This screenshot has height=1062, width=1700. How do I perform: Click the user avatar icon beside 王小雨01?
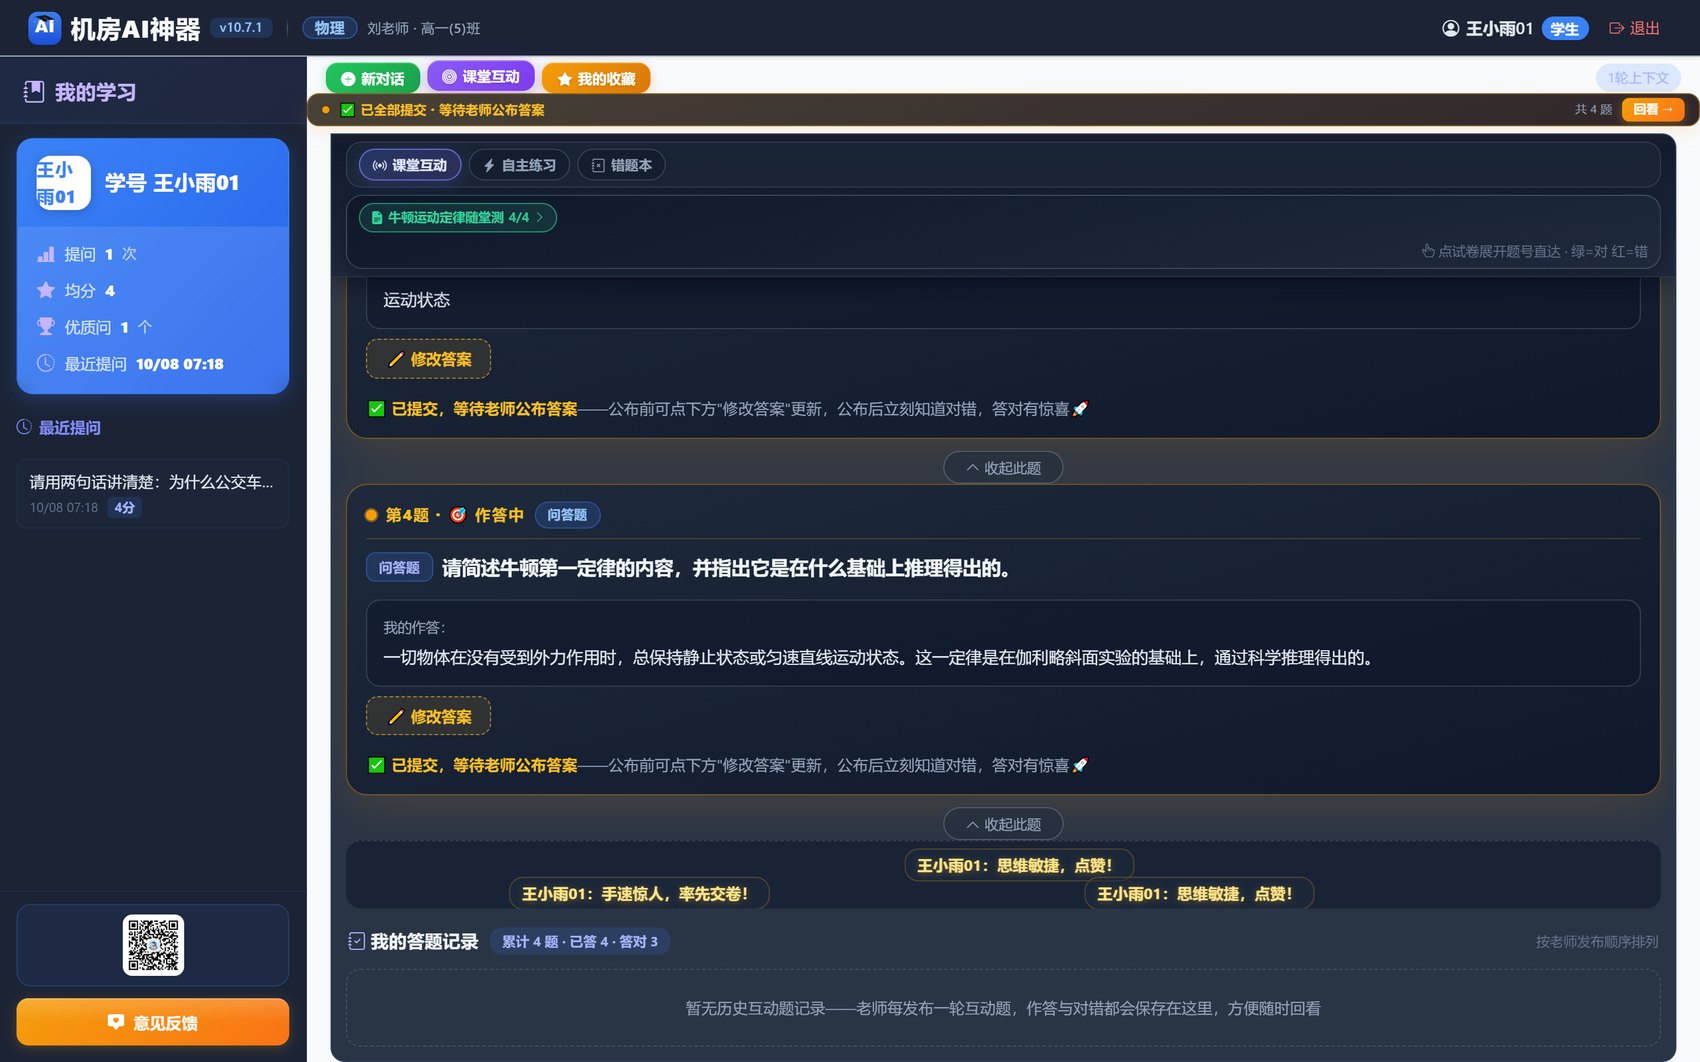pyautogui.click(x=1451, y=28)
